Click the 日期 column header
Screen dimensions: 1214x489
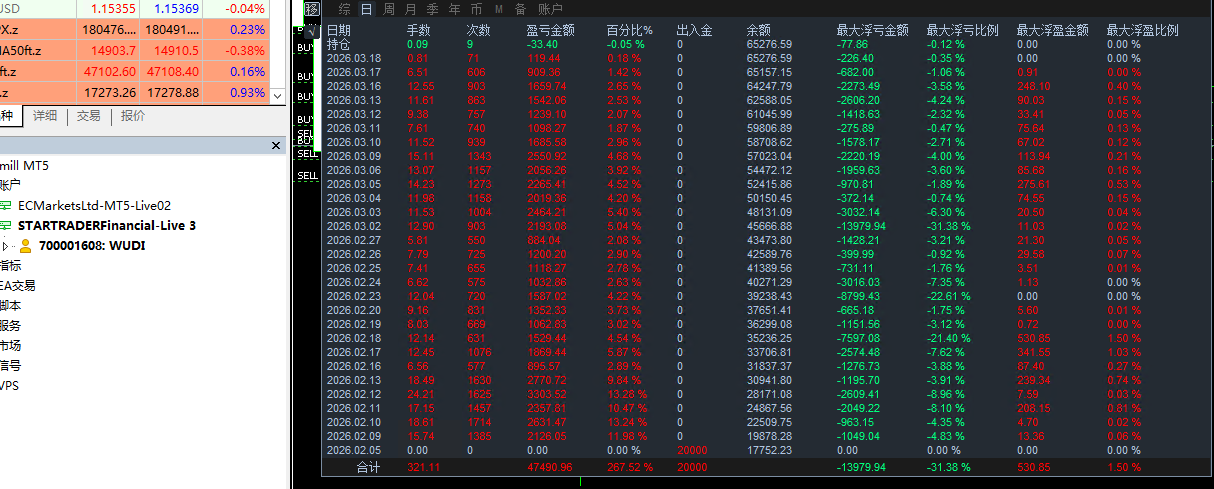(339, 31)
